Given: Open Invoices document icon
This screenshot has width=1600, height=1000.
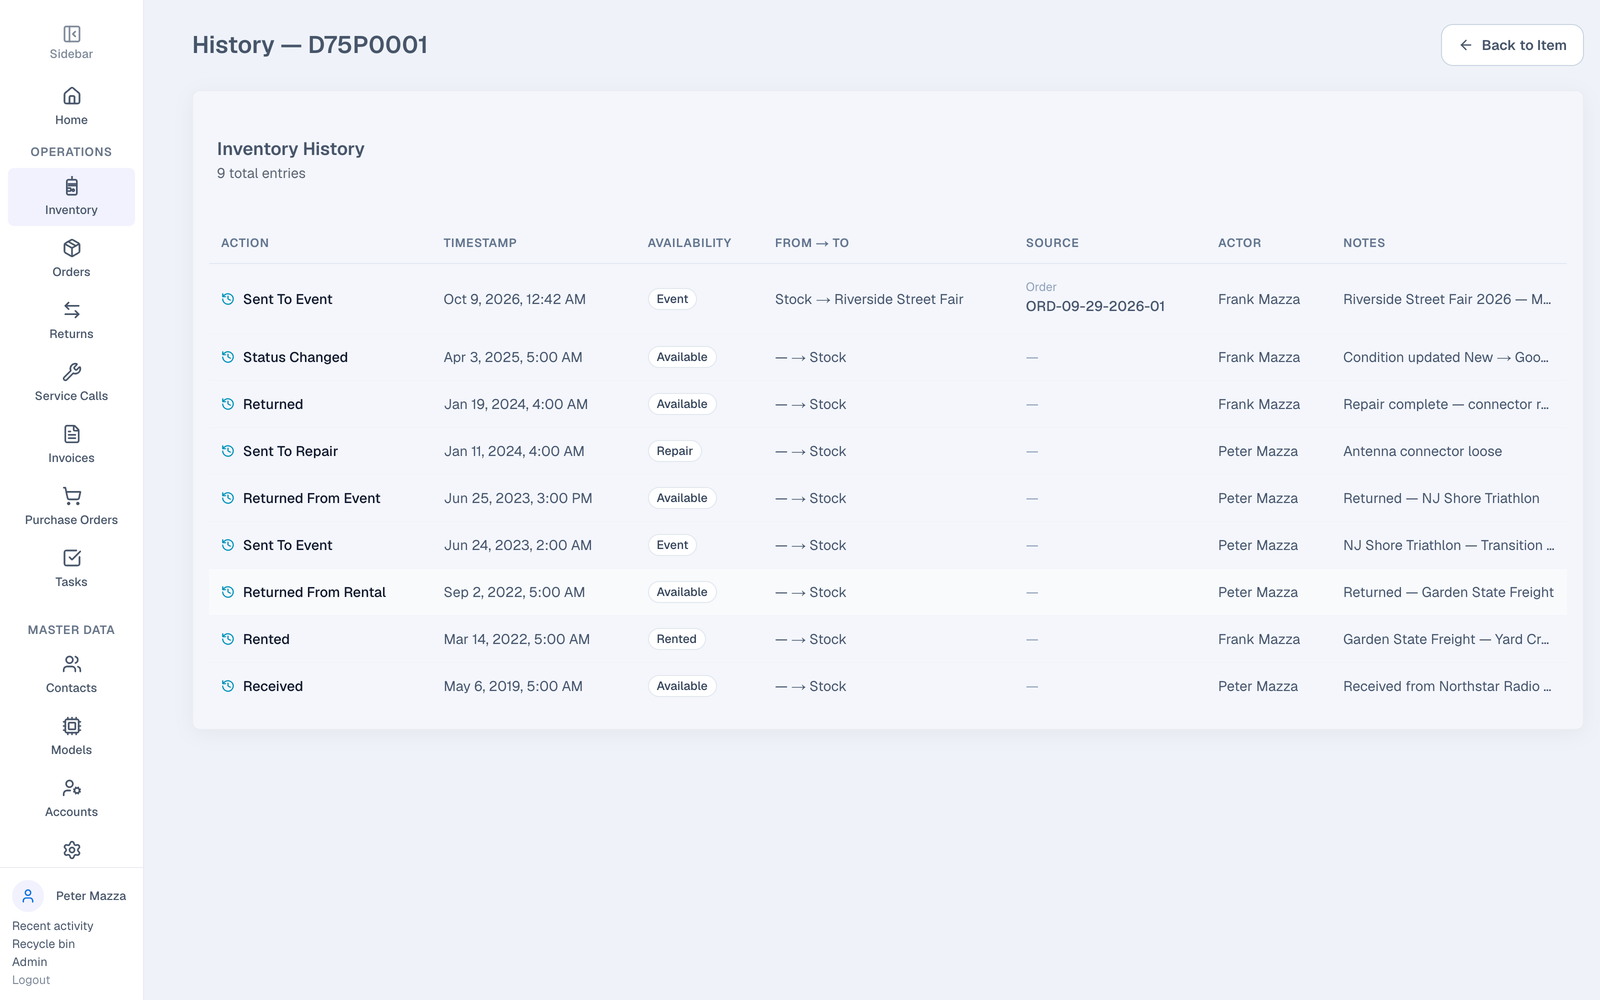Looking at the screenshot, I should tap(71, 434).
